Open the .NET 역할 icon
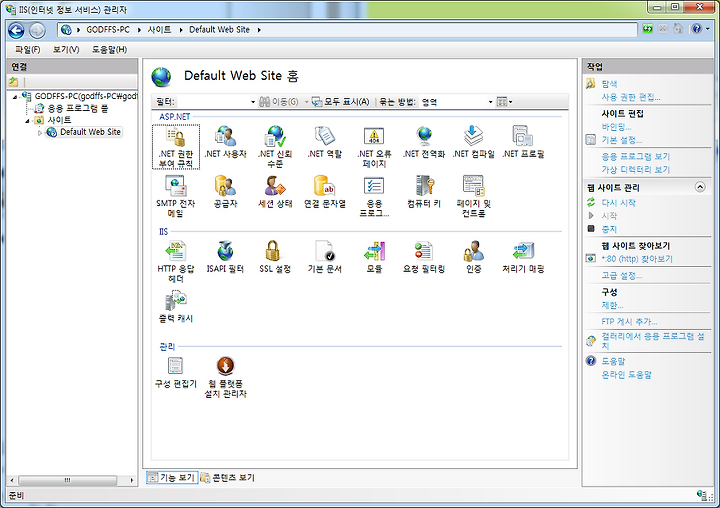720x508 pixels. (x=325, y=142)
